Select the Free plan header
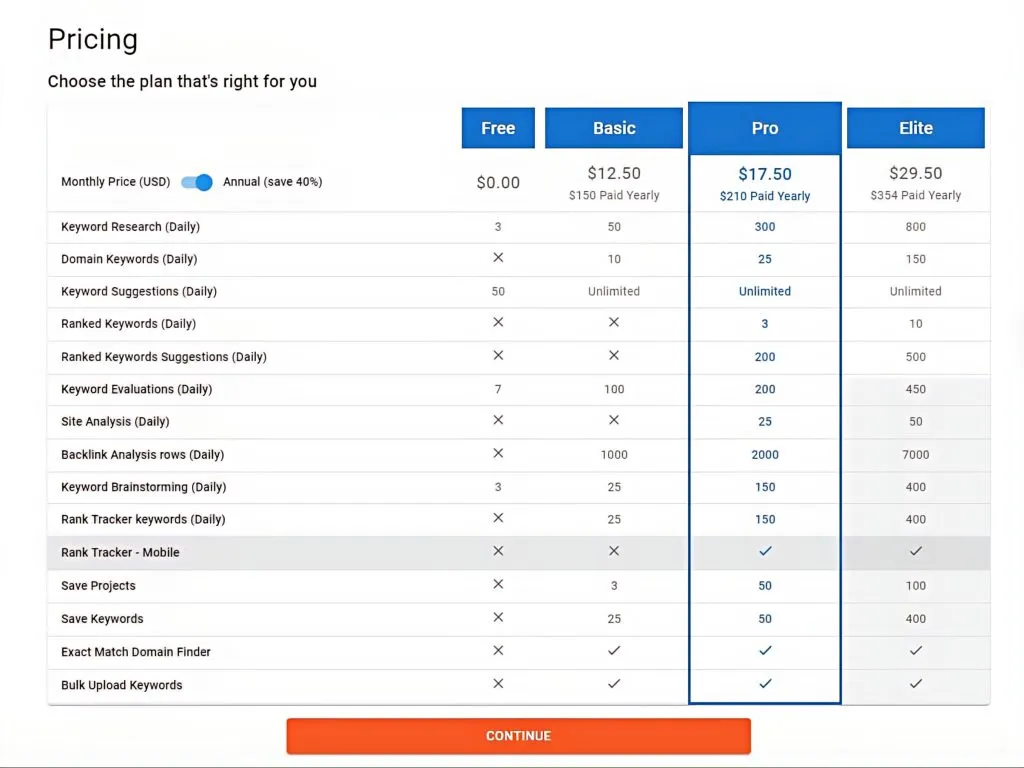Viewport: 1024px width, 768px height. 498,128
